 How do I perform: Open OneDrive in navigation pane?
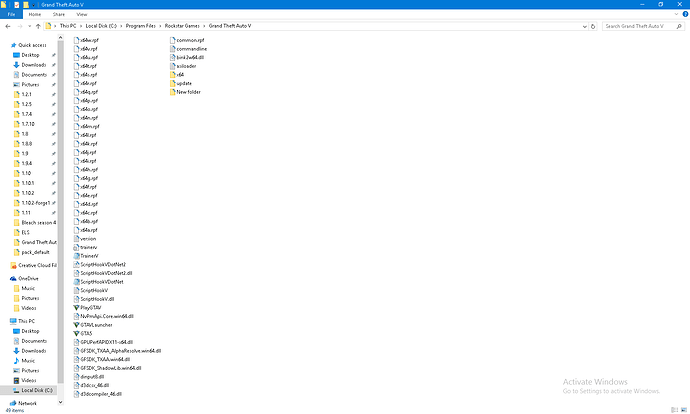coord(24,278)
